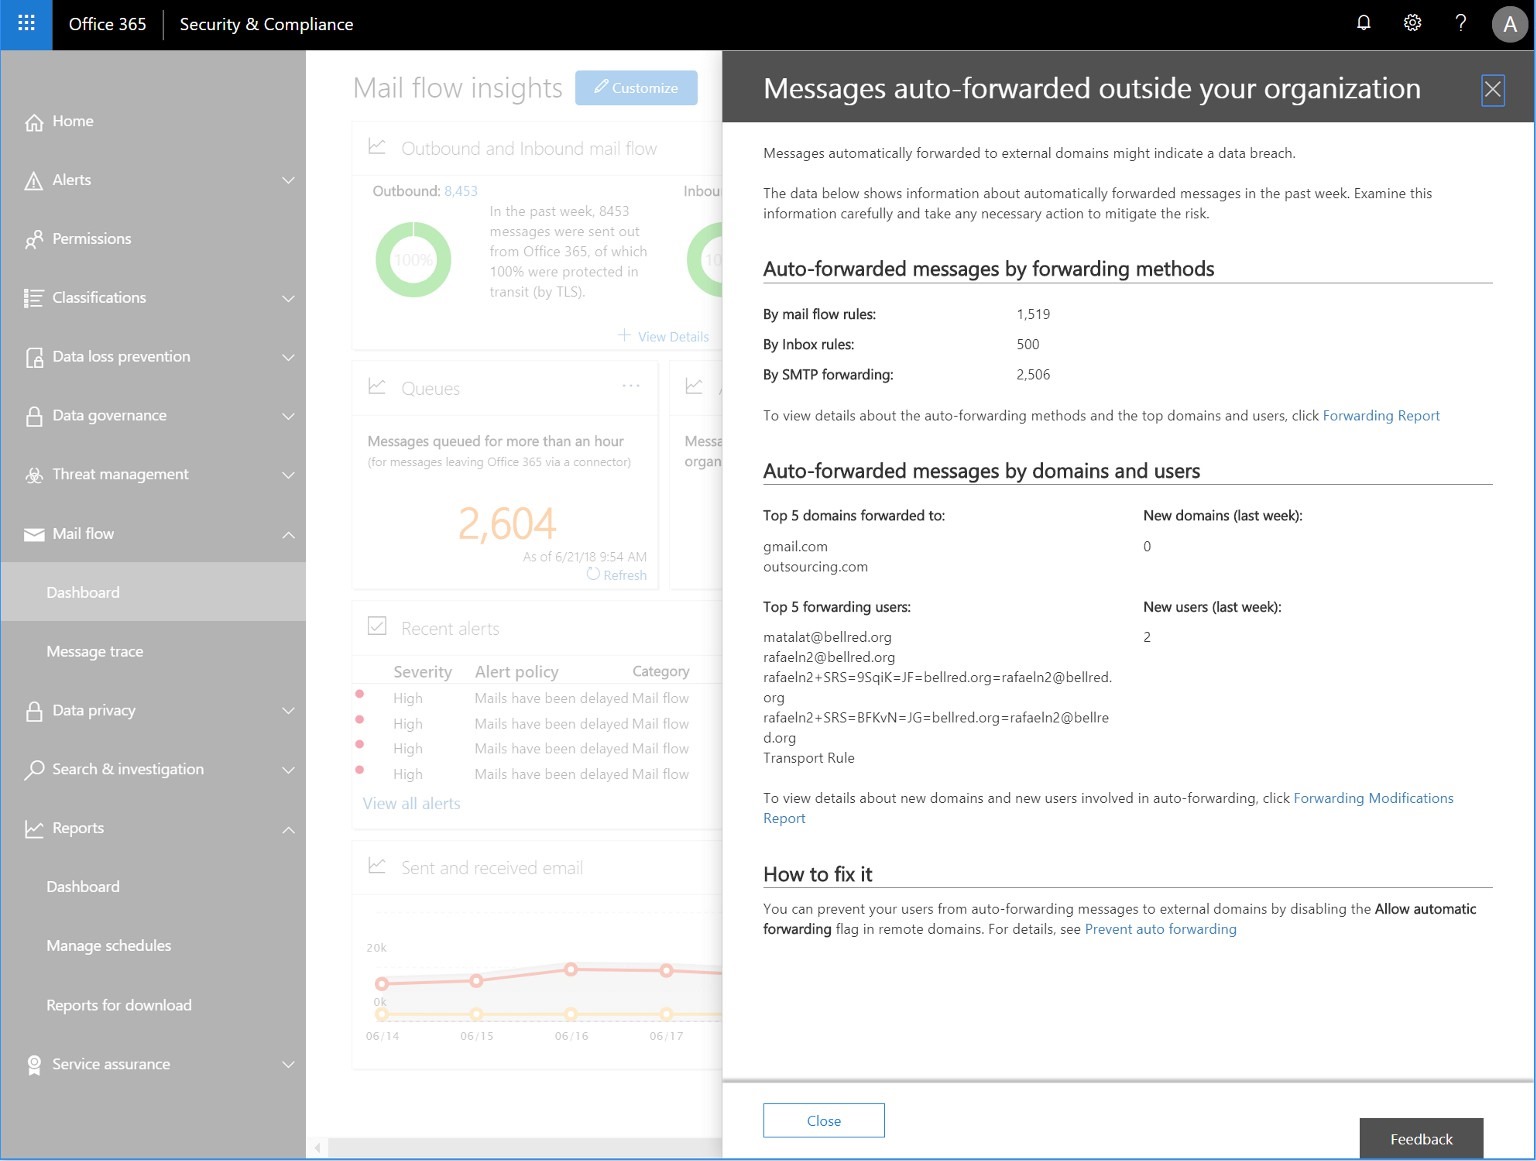Click the 2,604 queued messages number
The width and height of the screenshot is (1536, 1161).
pyautogui.click(x=507, y=523)
